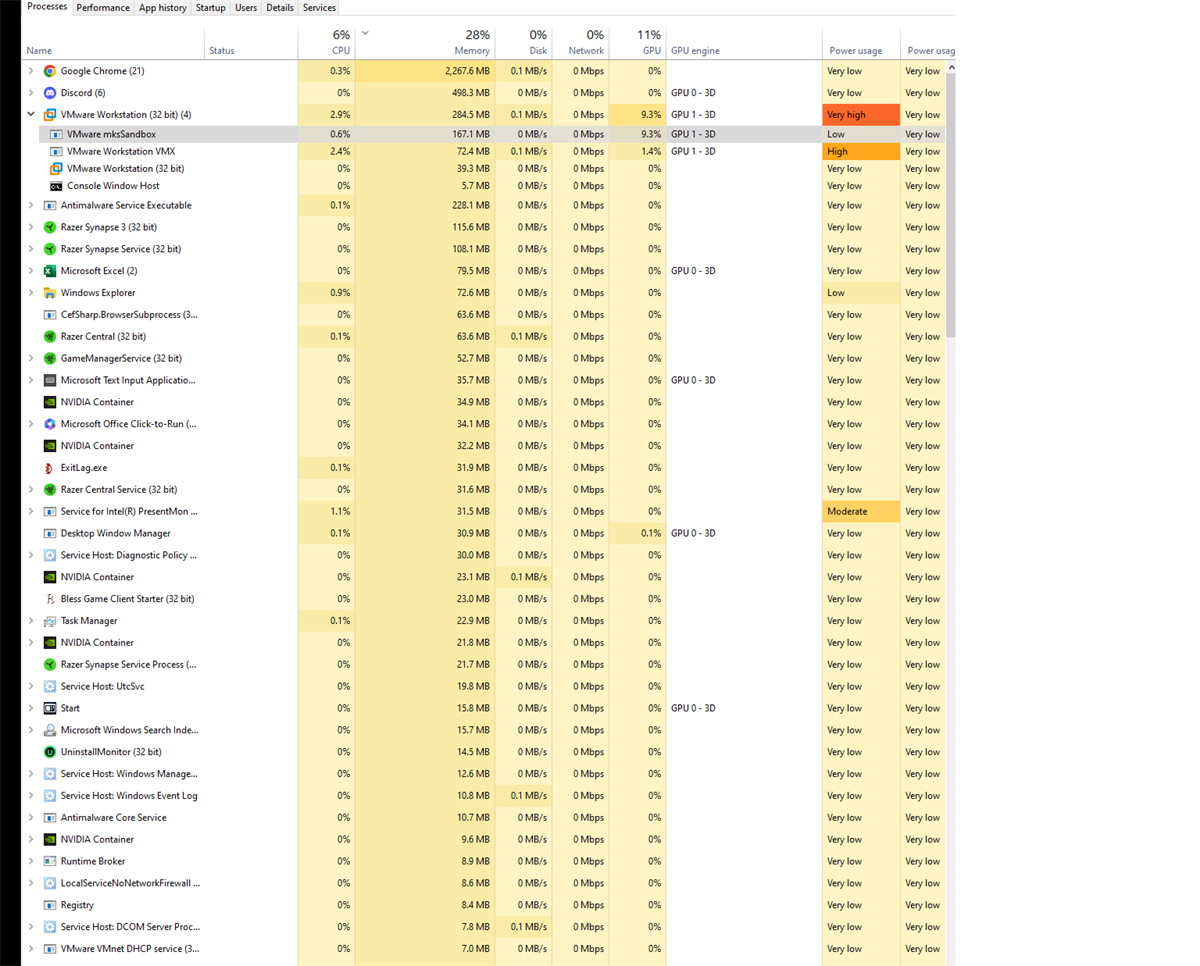Expand the Service for Intel(R) PresentMon row

31,512
